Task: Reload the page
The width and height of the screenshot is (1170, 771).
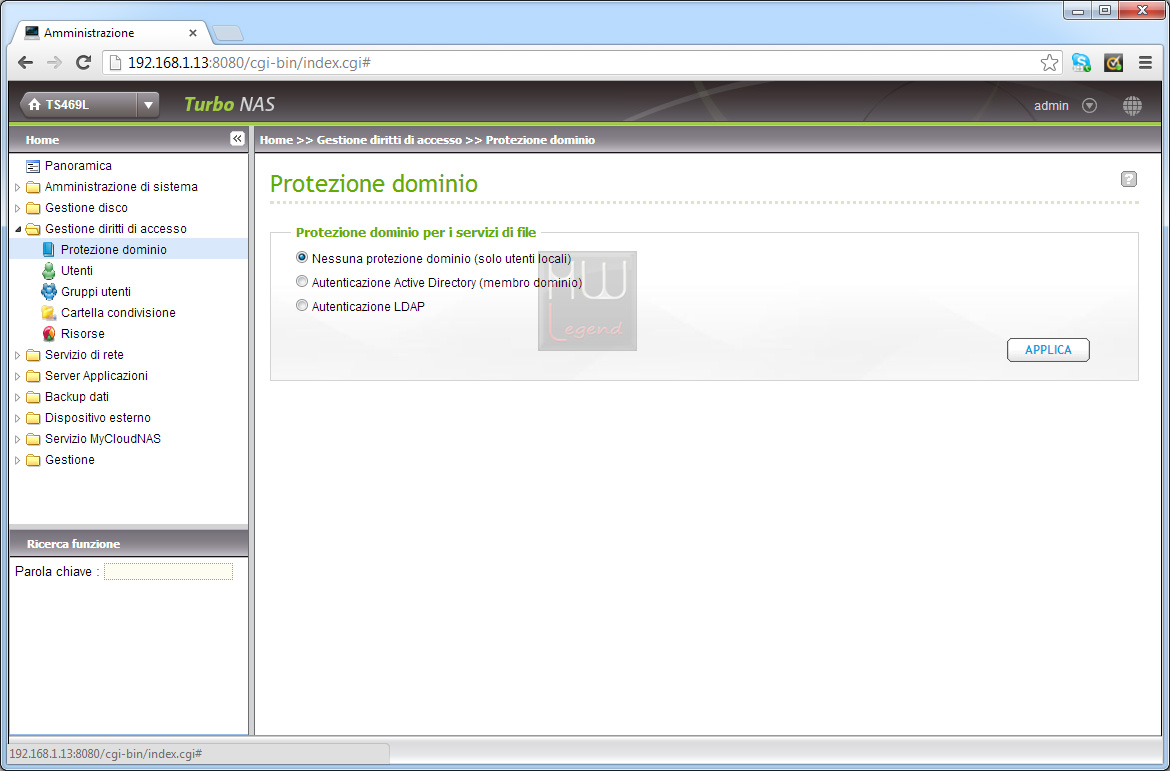Action: click(84, 63)
